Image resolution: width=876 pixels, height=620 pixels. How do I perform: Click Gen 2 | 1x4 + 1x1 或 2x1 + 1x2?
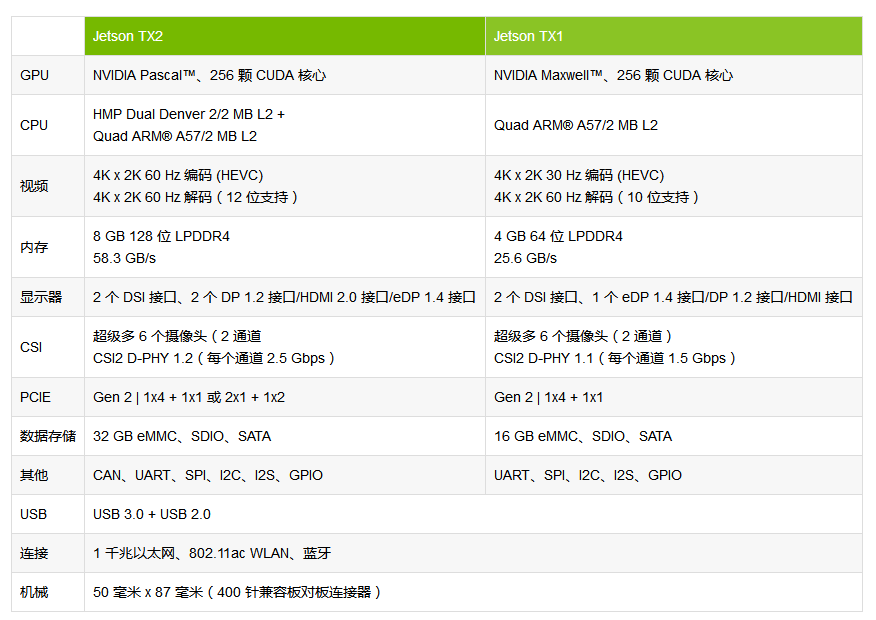189,397
